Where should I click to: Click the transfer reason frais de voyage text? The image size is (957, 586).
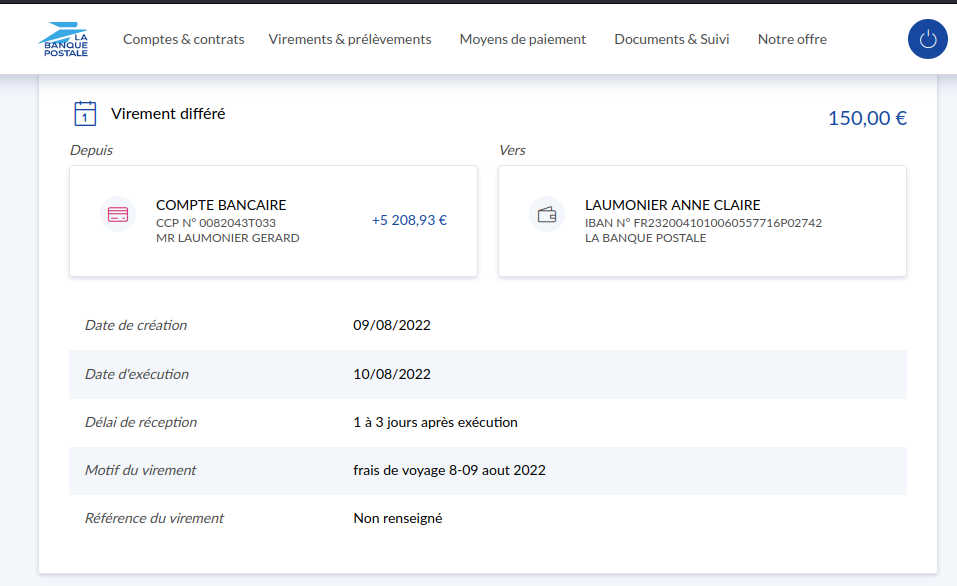coord(449,470)
